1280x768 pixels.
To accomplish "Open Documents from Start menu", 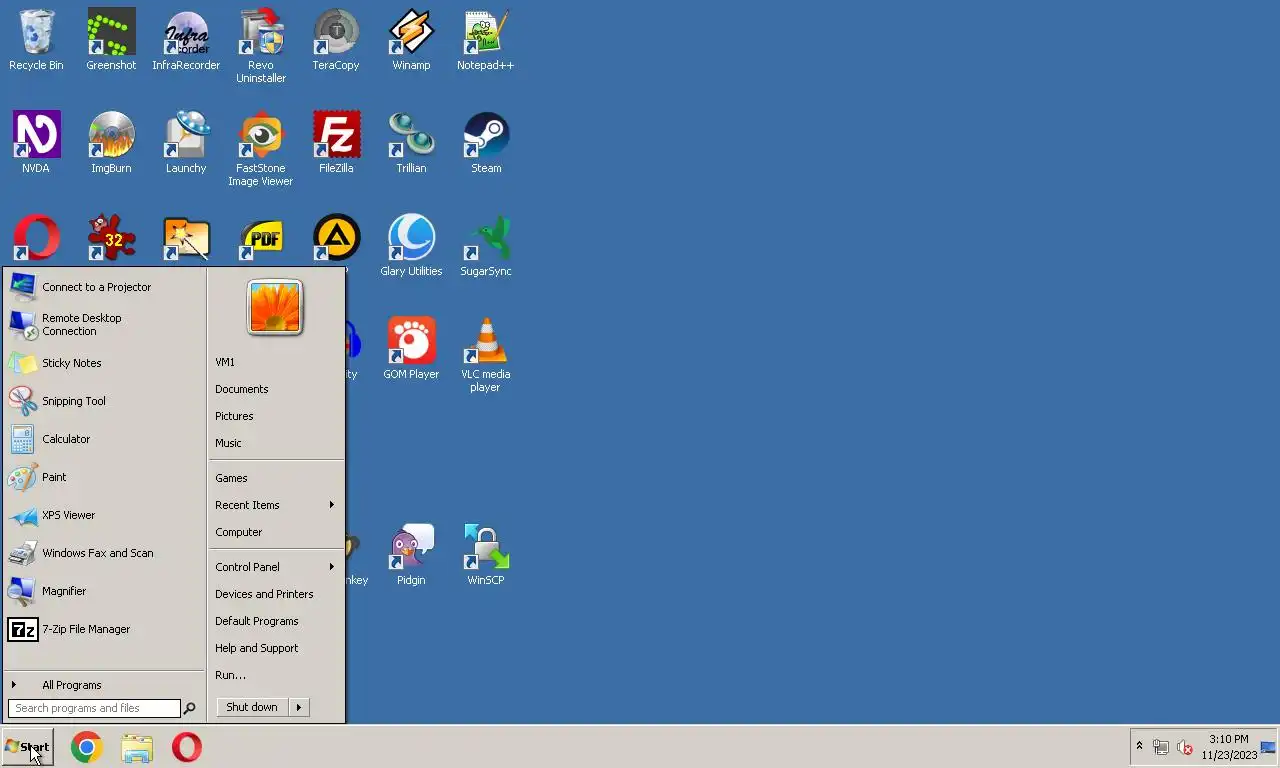I will coord(276,389).
